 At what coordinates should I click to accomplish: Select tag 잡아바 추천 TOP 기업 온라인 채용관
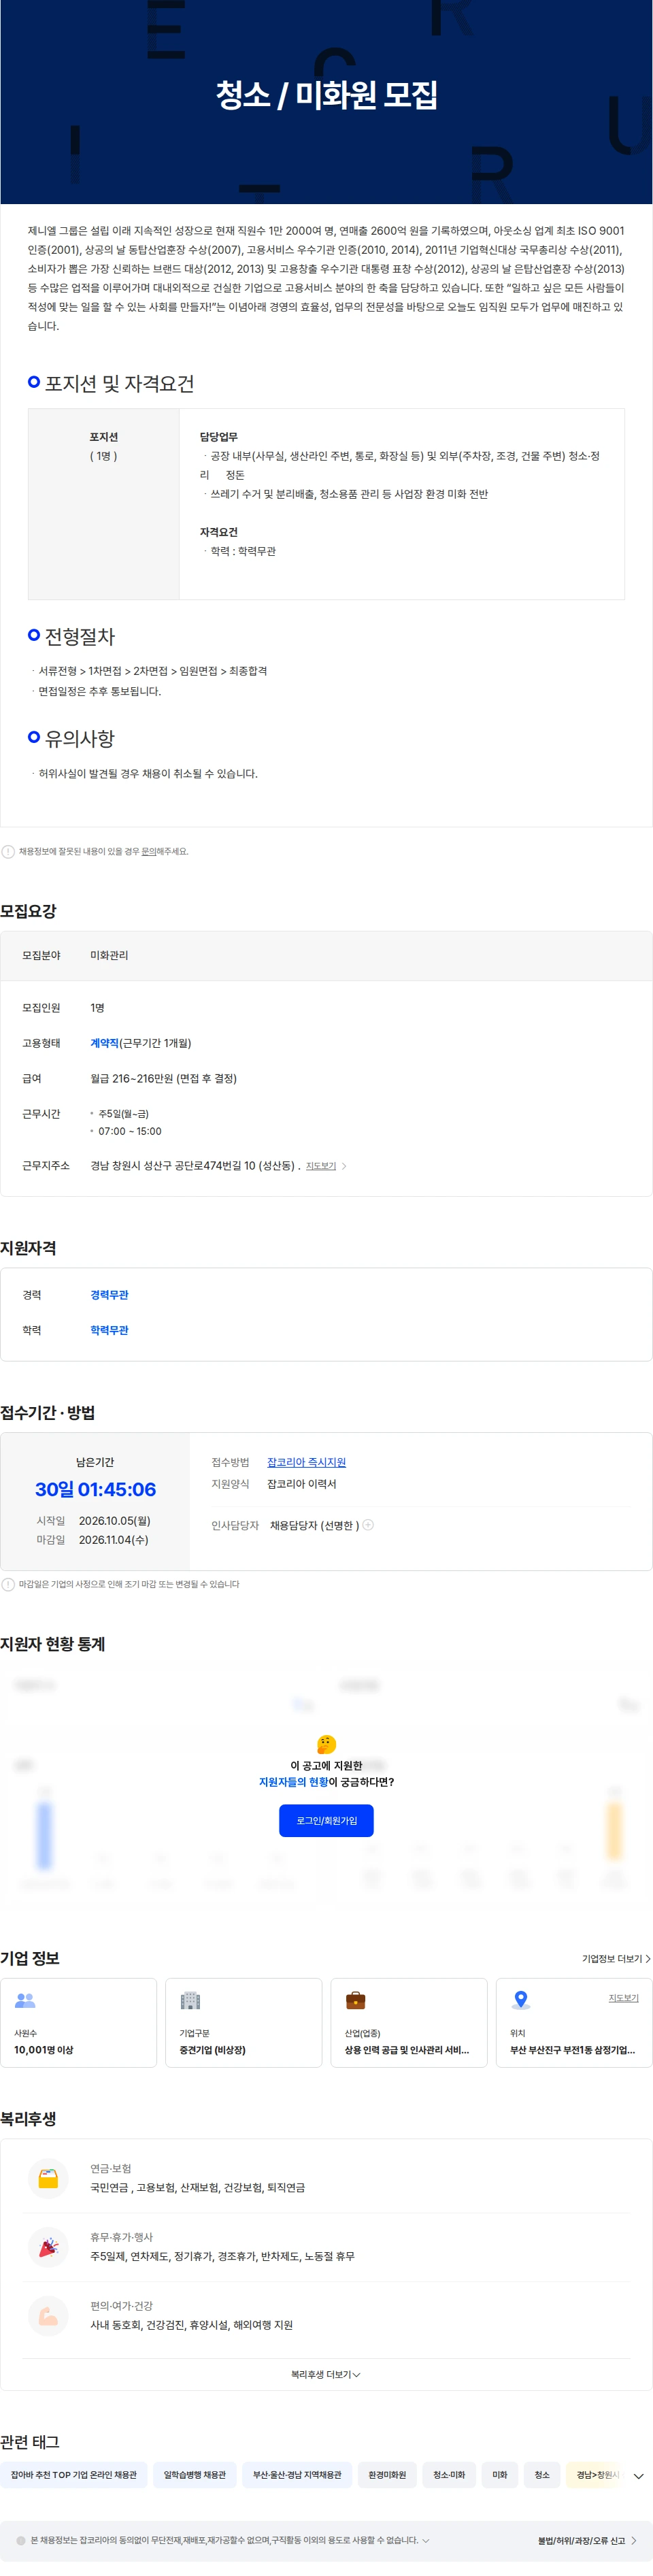click(74, 2475)
